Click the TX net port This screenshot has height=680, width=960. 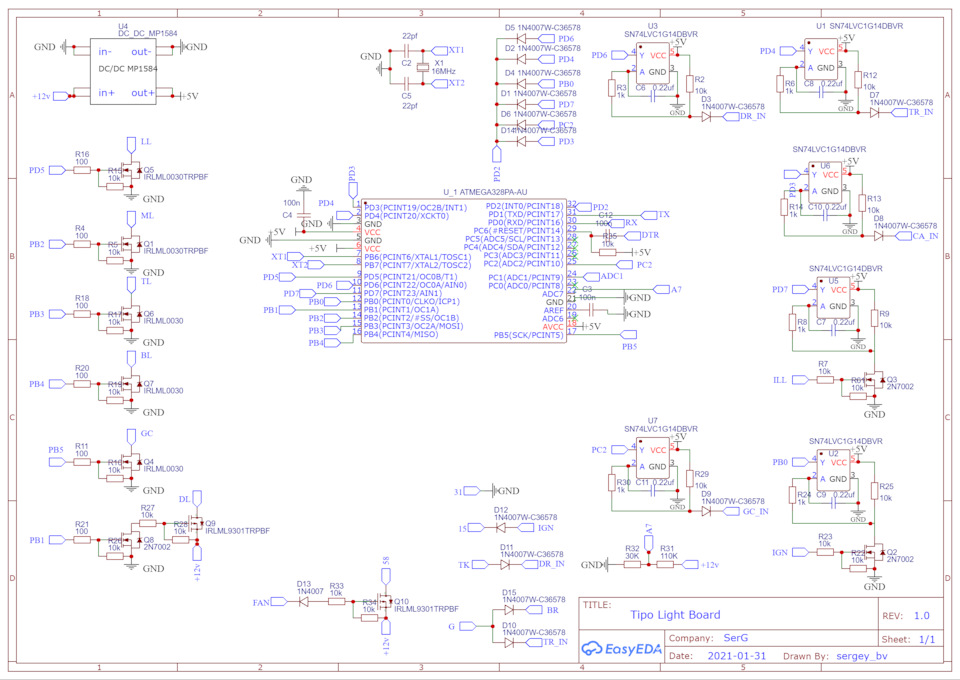649,215
